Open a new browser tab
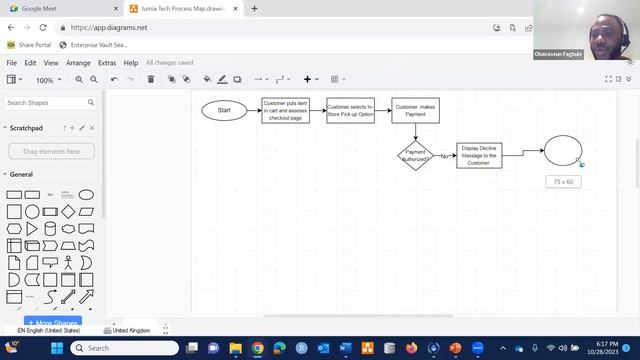 point(254,9)
